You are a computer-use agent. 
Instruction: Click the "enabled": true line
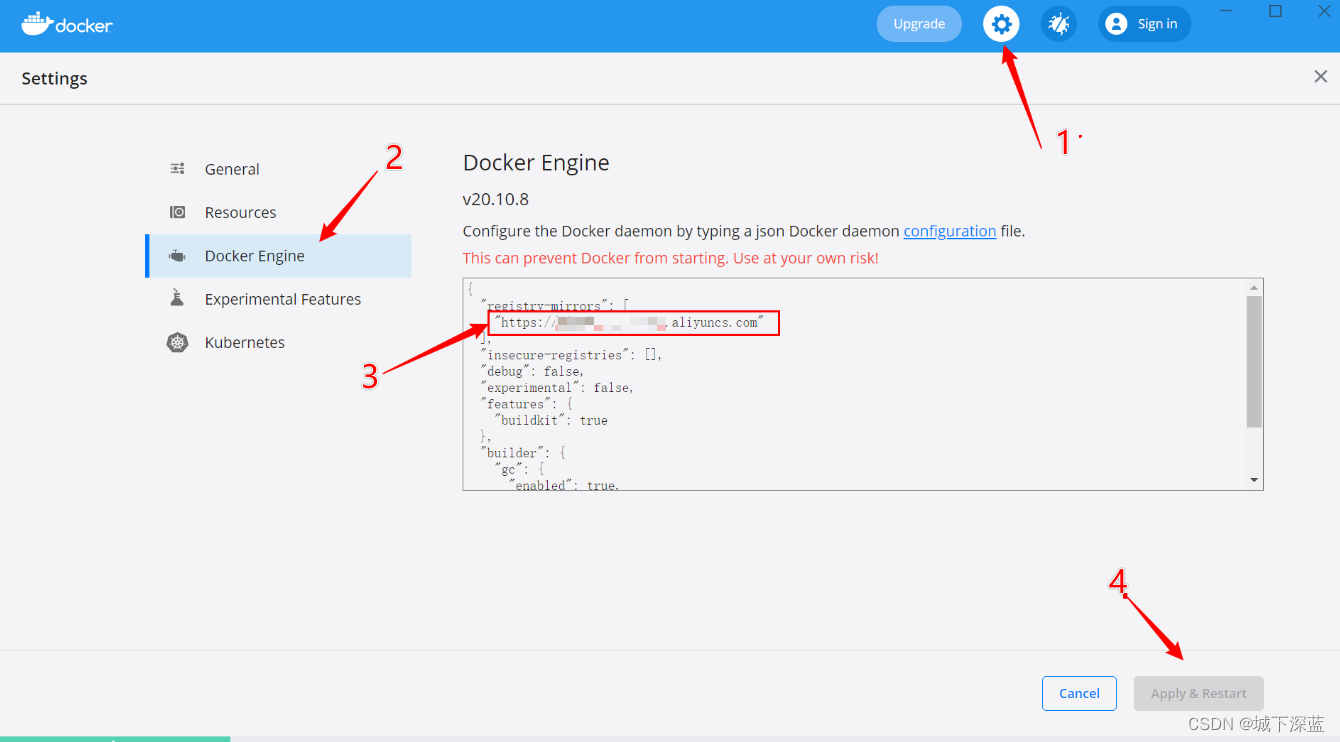coord(564,484)
